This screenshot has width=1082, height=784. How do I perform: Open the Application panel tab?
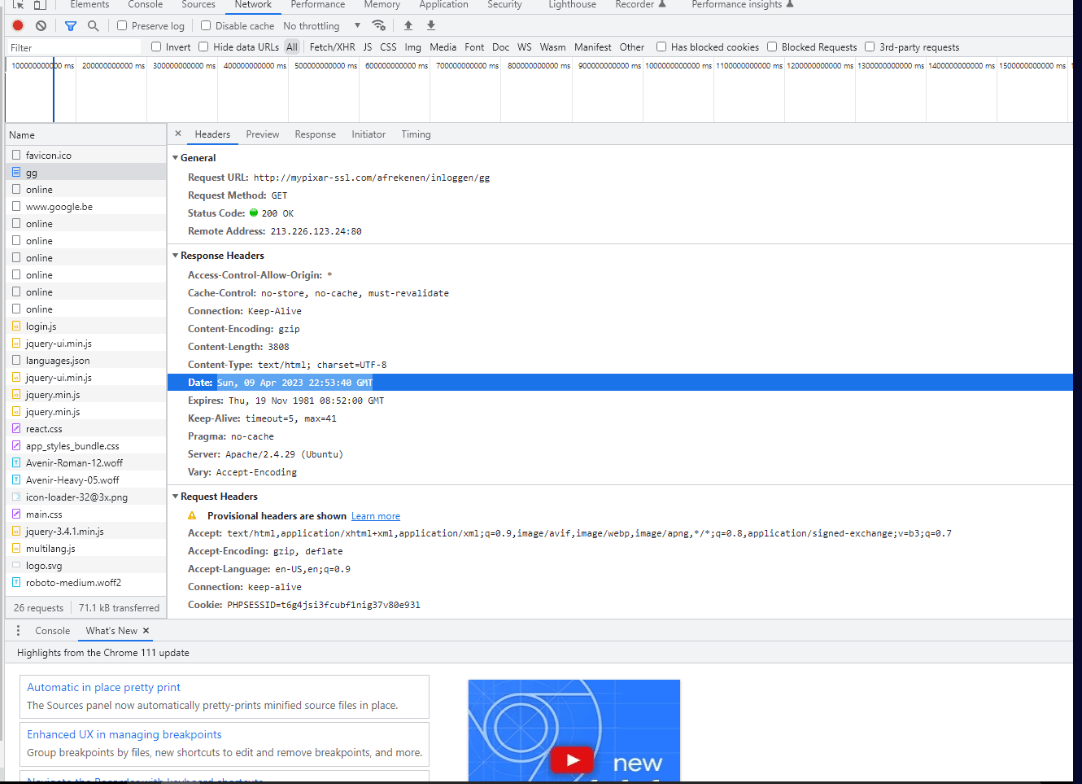coord(444,5)
